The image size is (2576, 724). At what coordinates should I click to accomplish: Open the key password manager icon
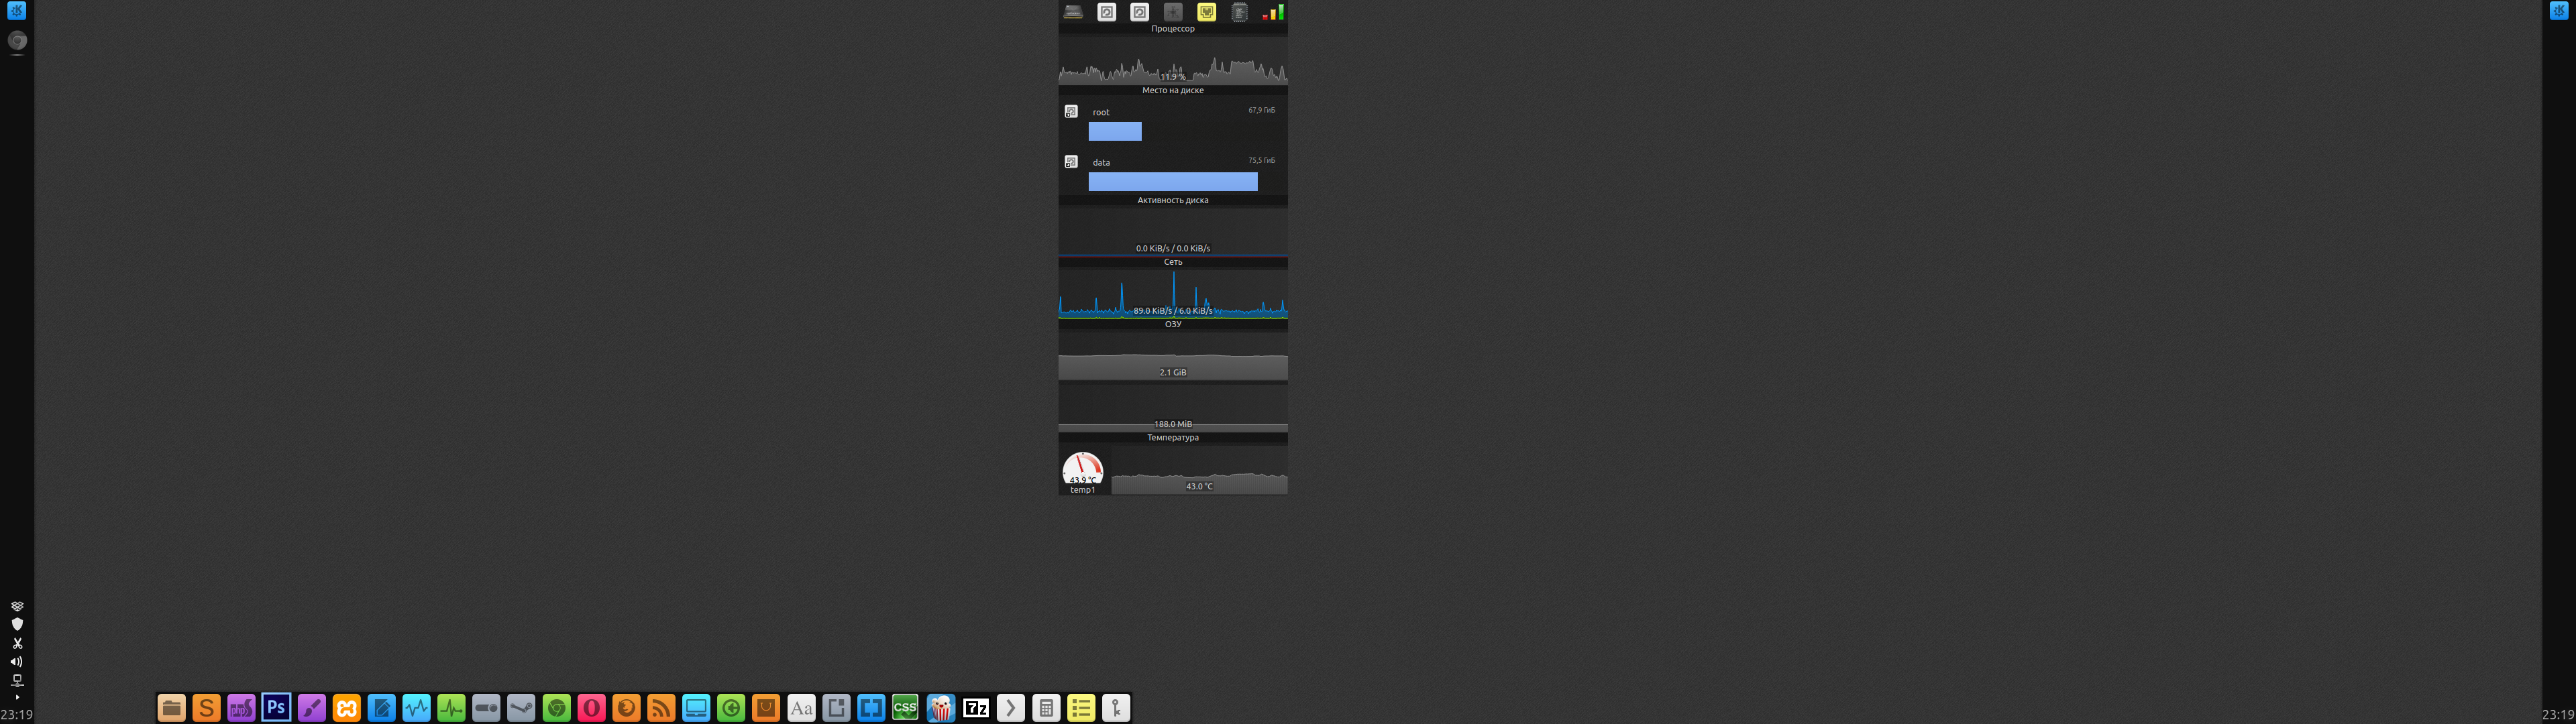1115,708
